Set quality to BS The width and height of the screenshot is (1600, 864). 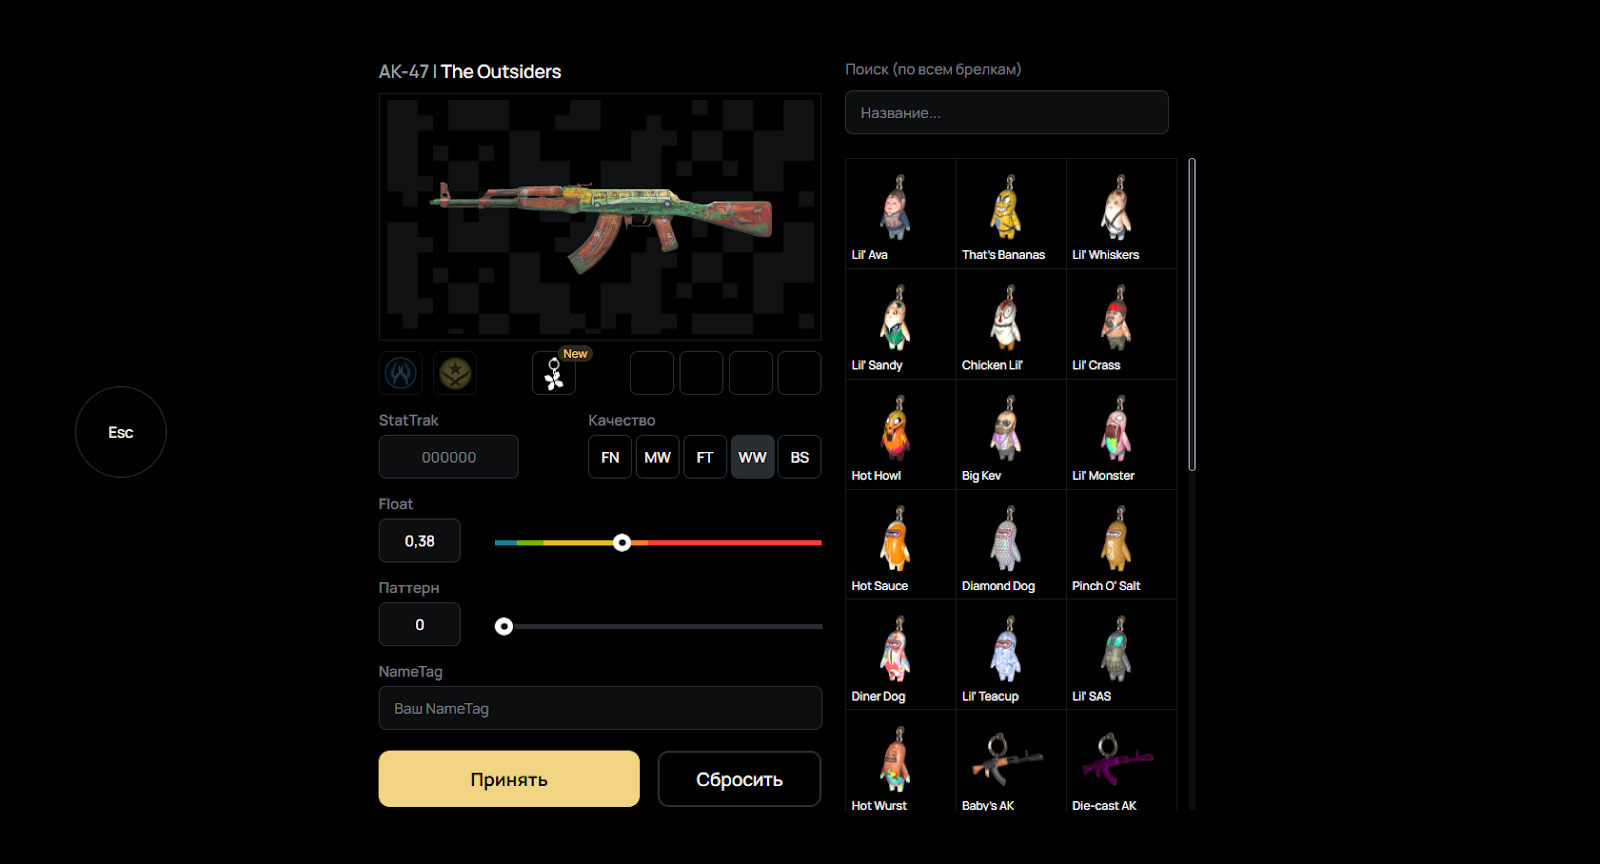click(x=800, y=457)
